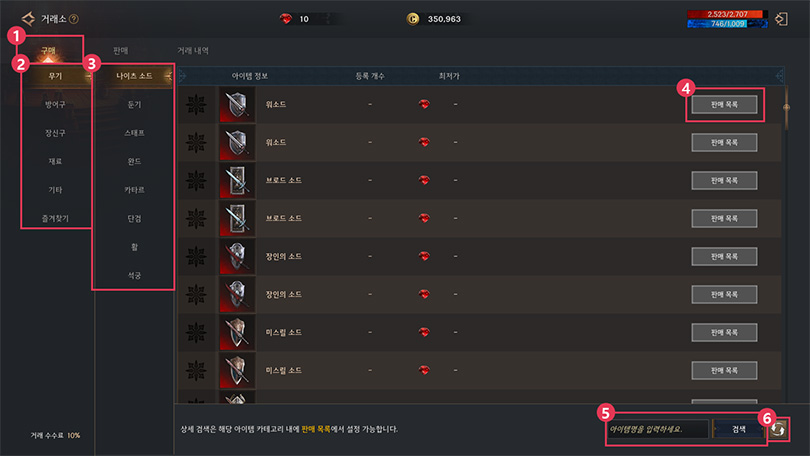Click the refresh icon beside 검색 button
The width and height of the screenshot is (810, 456).
click(x=778, y=429)
